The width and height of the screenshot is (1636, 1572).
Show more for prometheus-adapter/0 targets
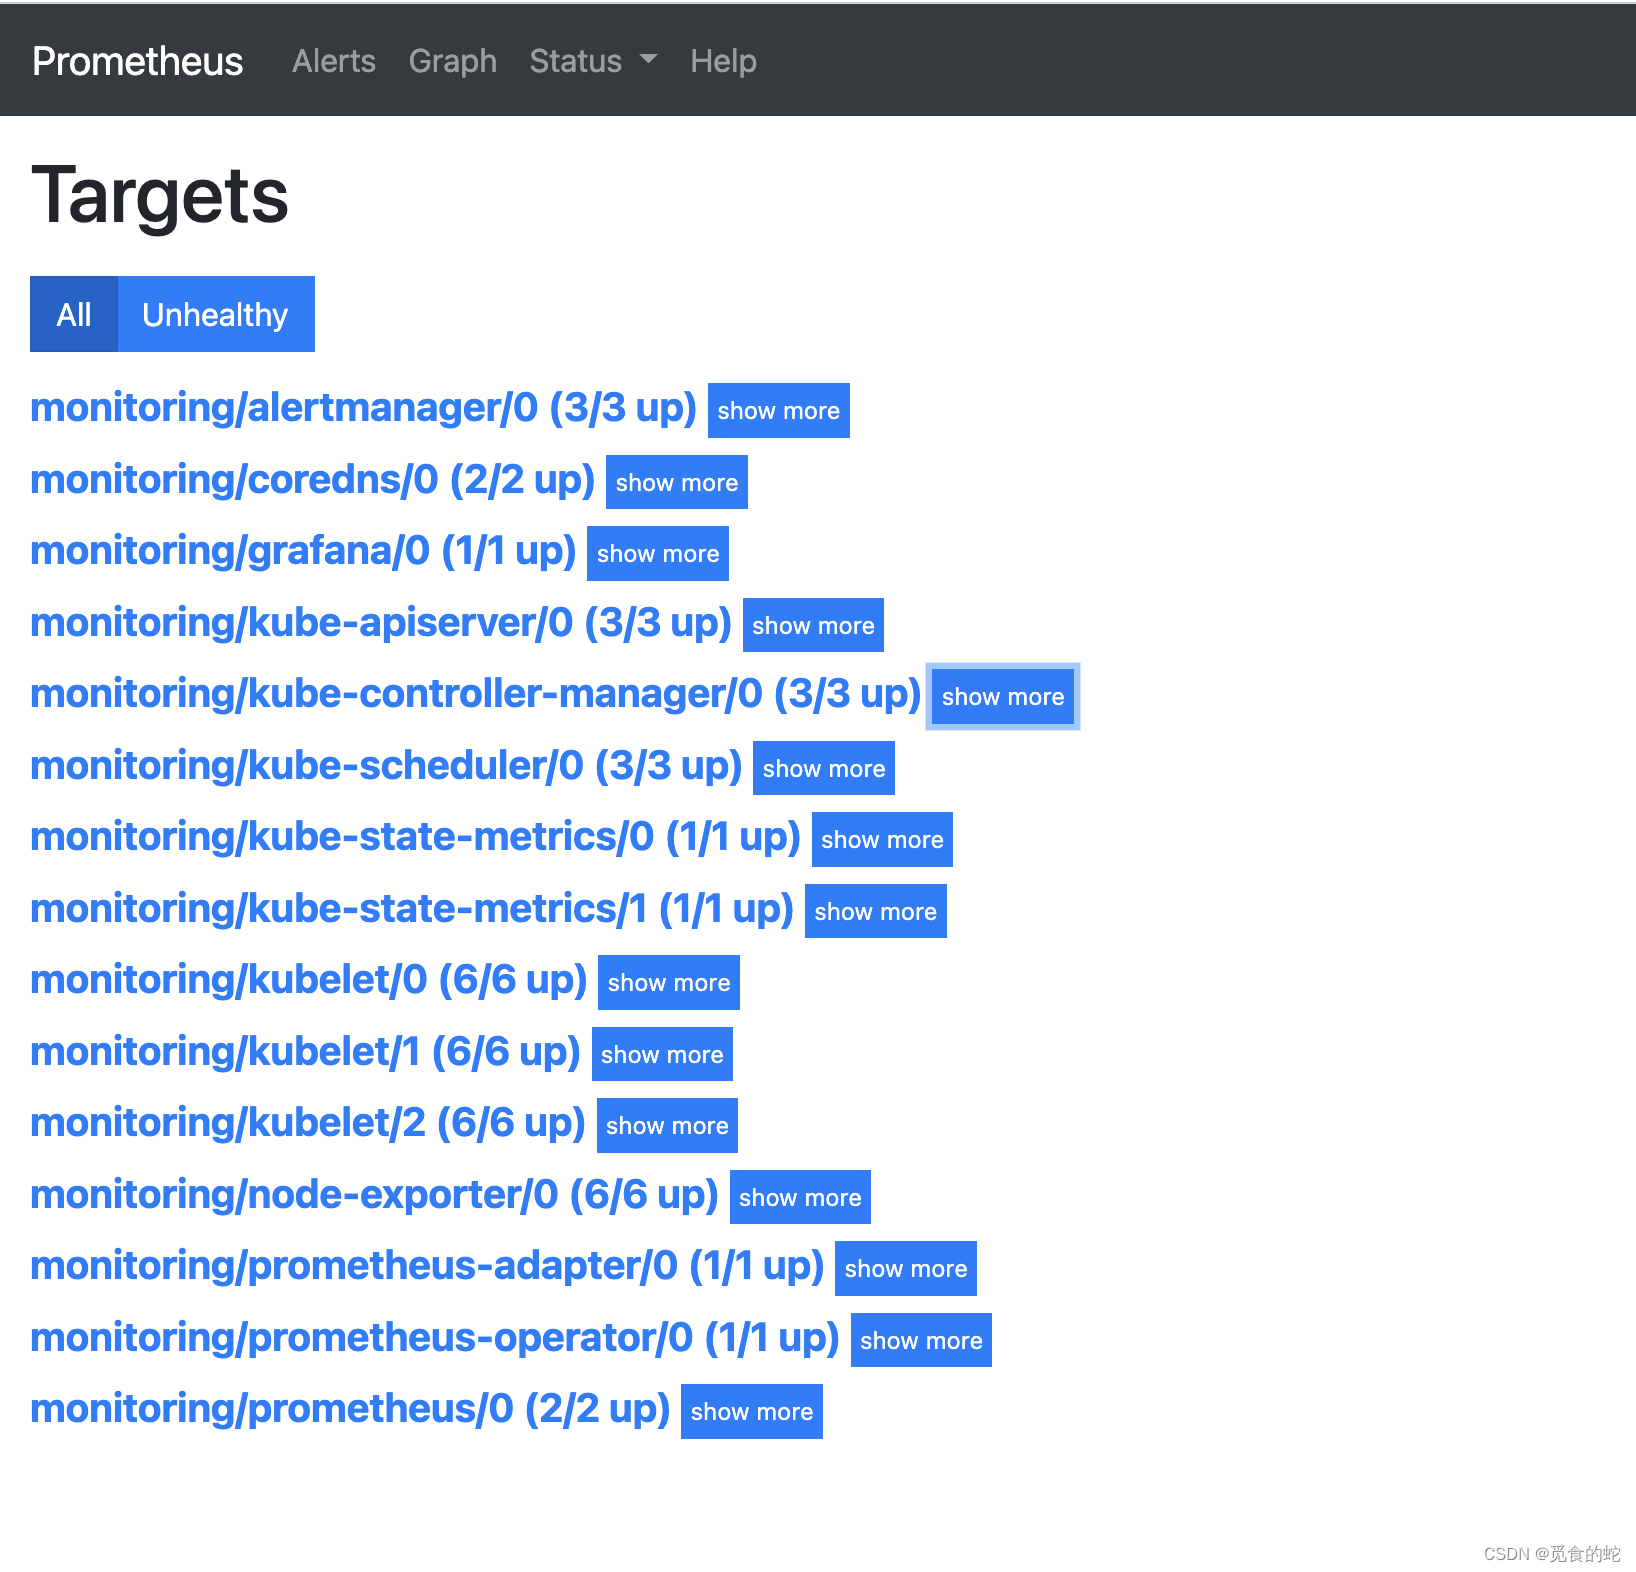point(906,1268)
